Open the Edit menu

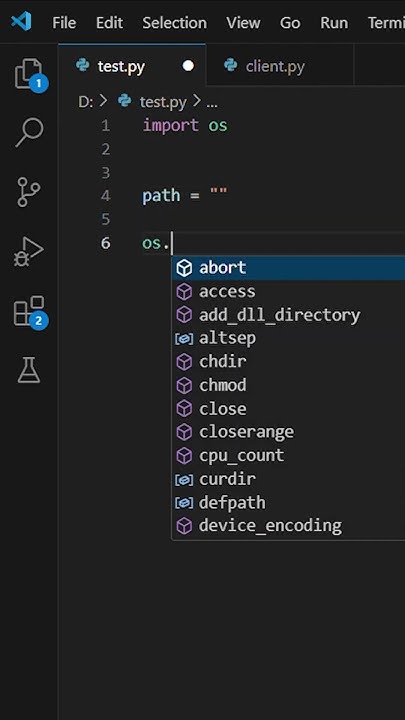coord(109,22)
